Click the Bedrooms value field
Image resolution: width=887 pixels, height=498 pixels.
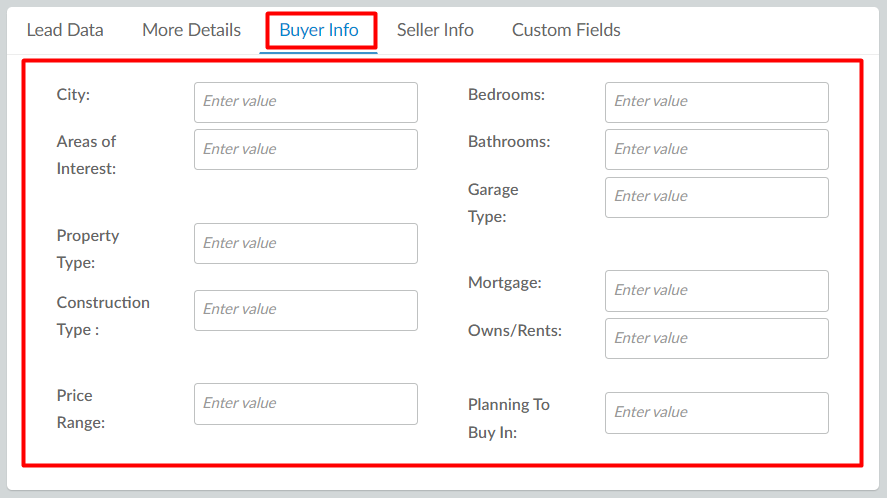[717, 102]
